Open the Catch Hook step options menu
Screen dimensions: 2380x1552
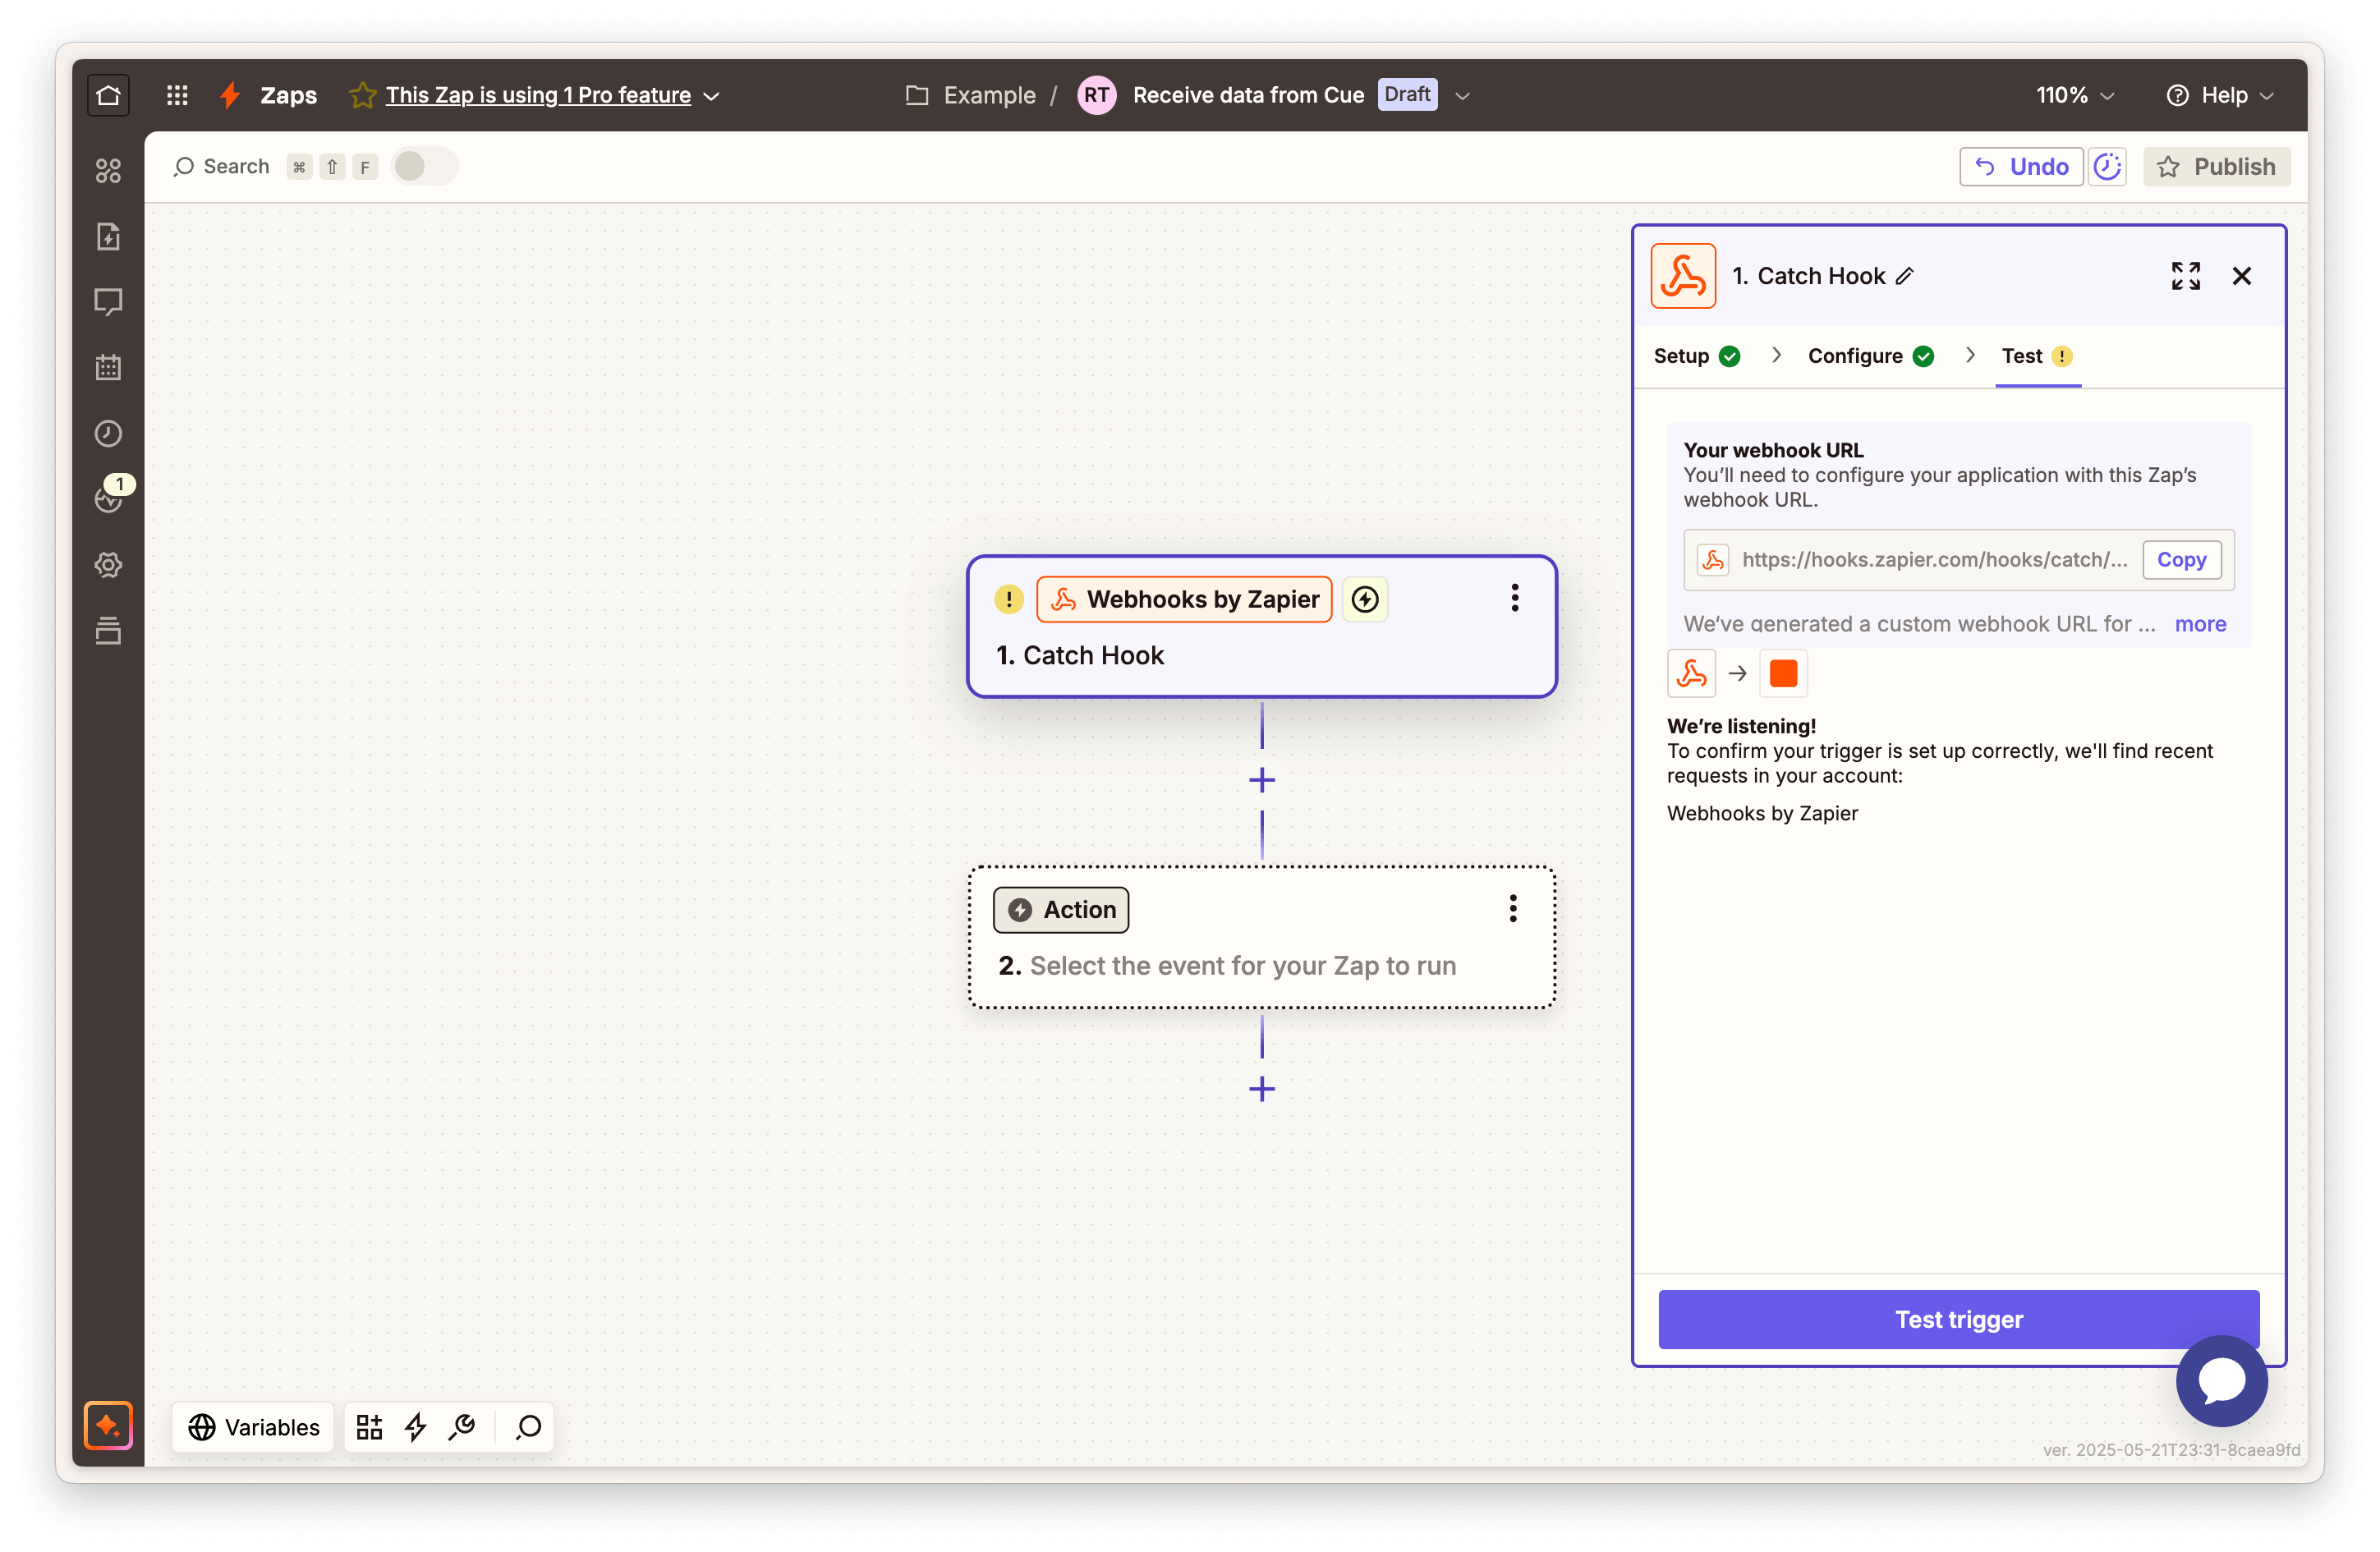coord(1515,598)
